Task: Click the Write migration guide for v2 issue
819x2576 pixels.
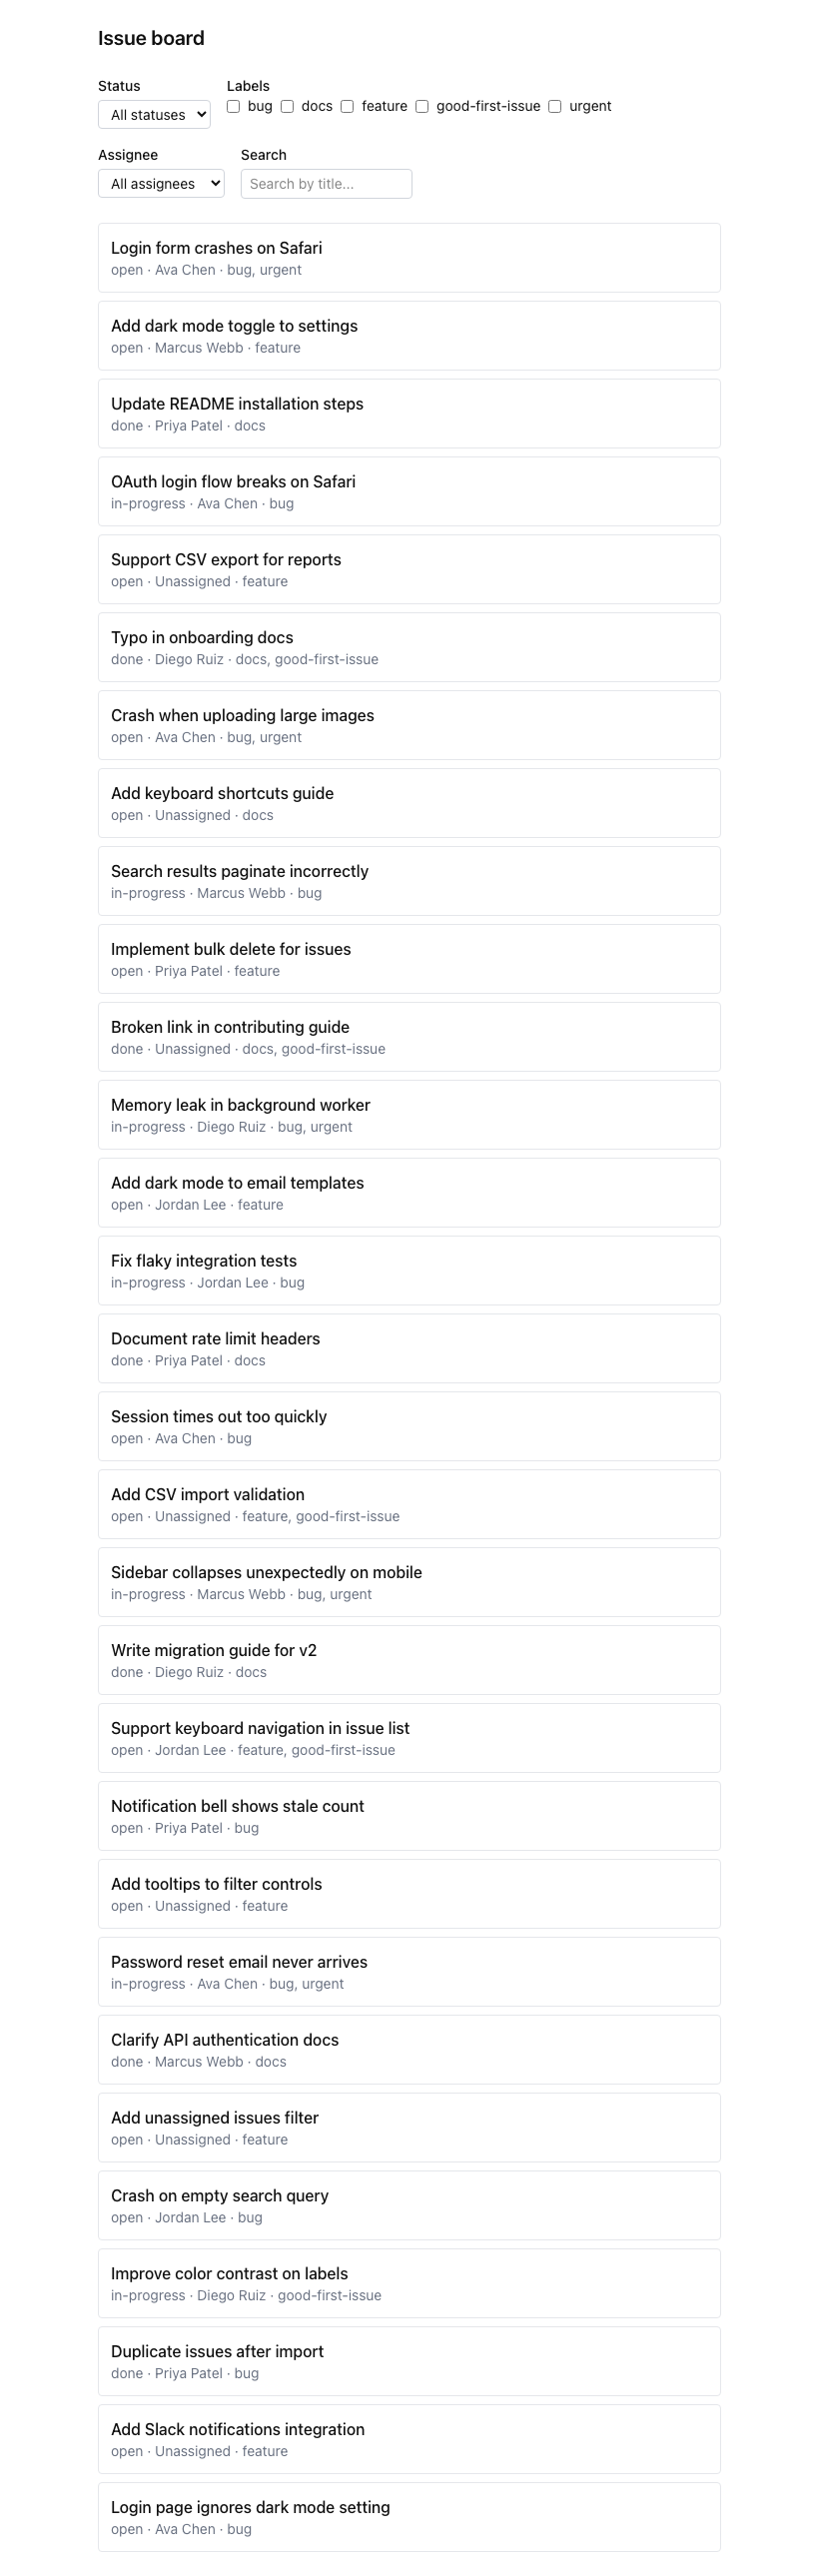Action: point(409,1660)
